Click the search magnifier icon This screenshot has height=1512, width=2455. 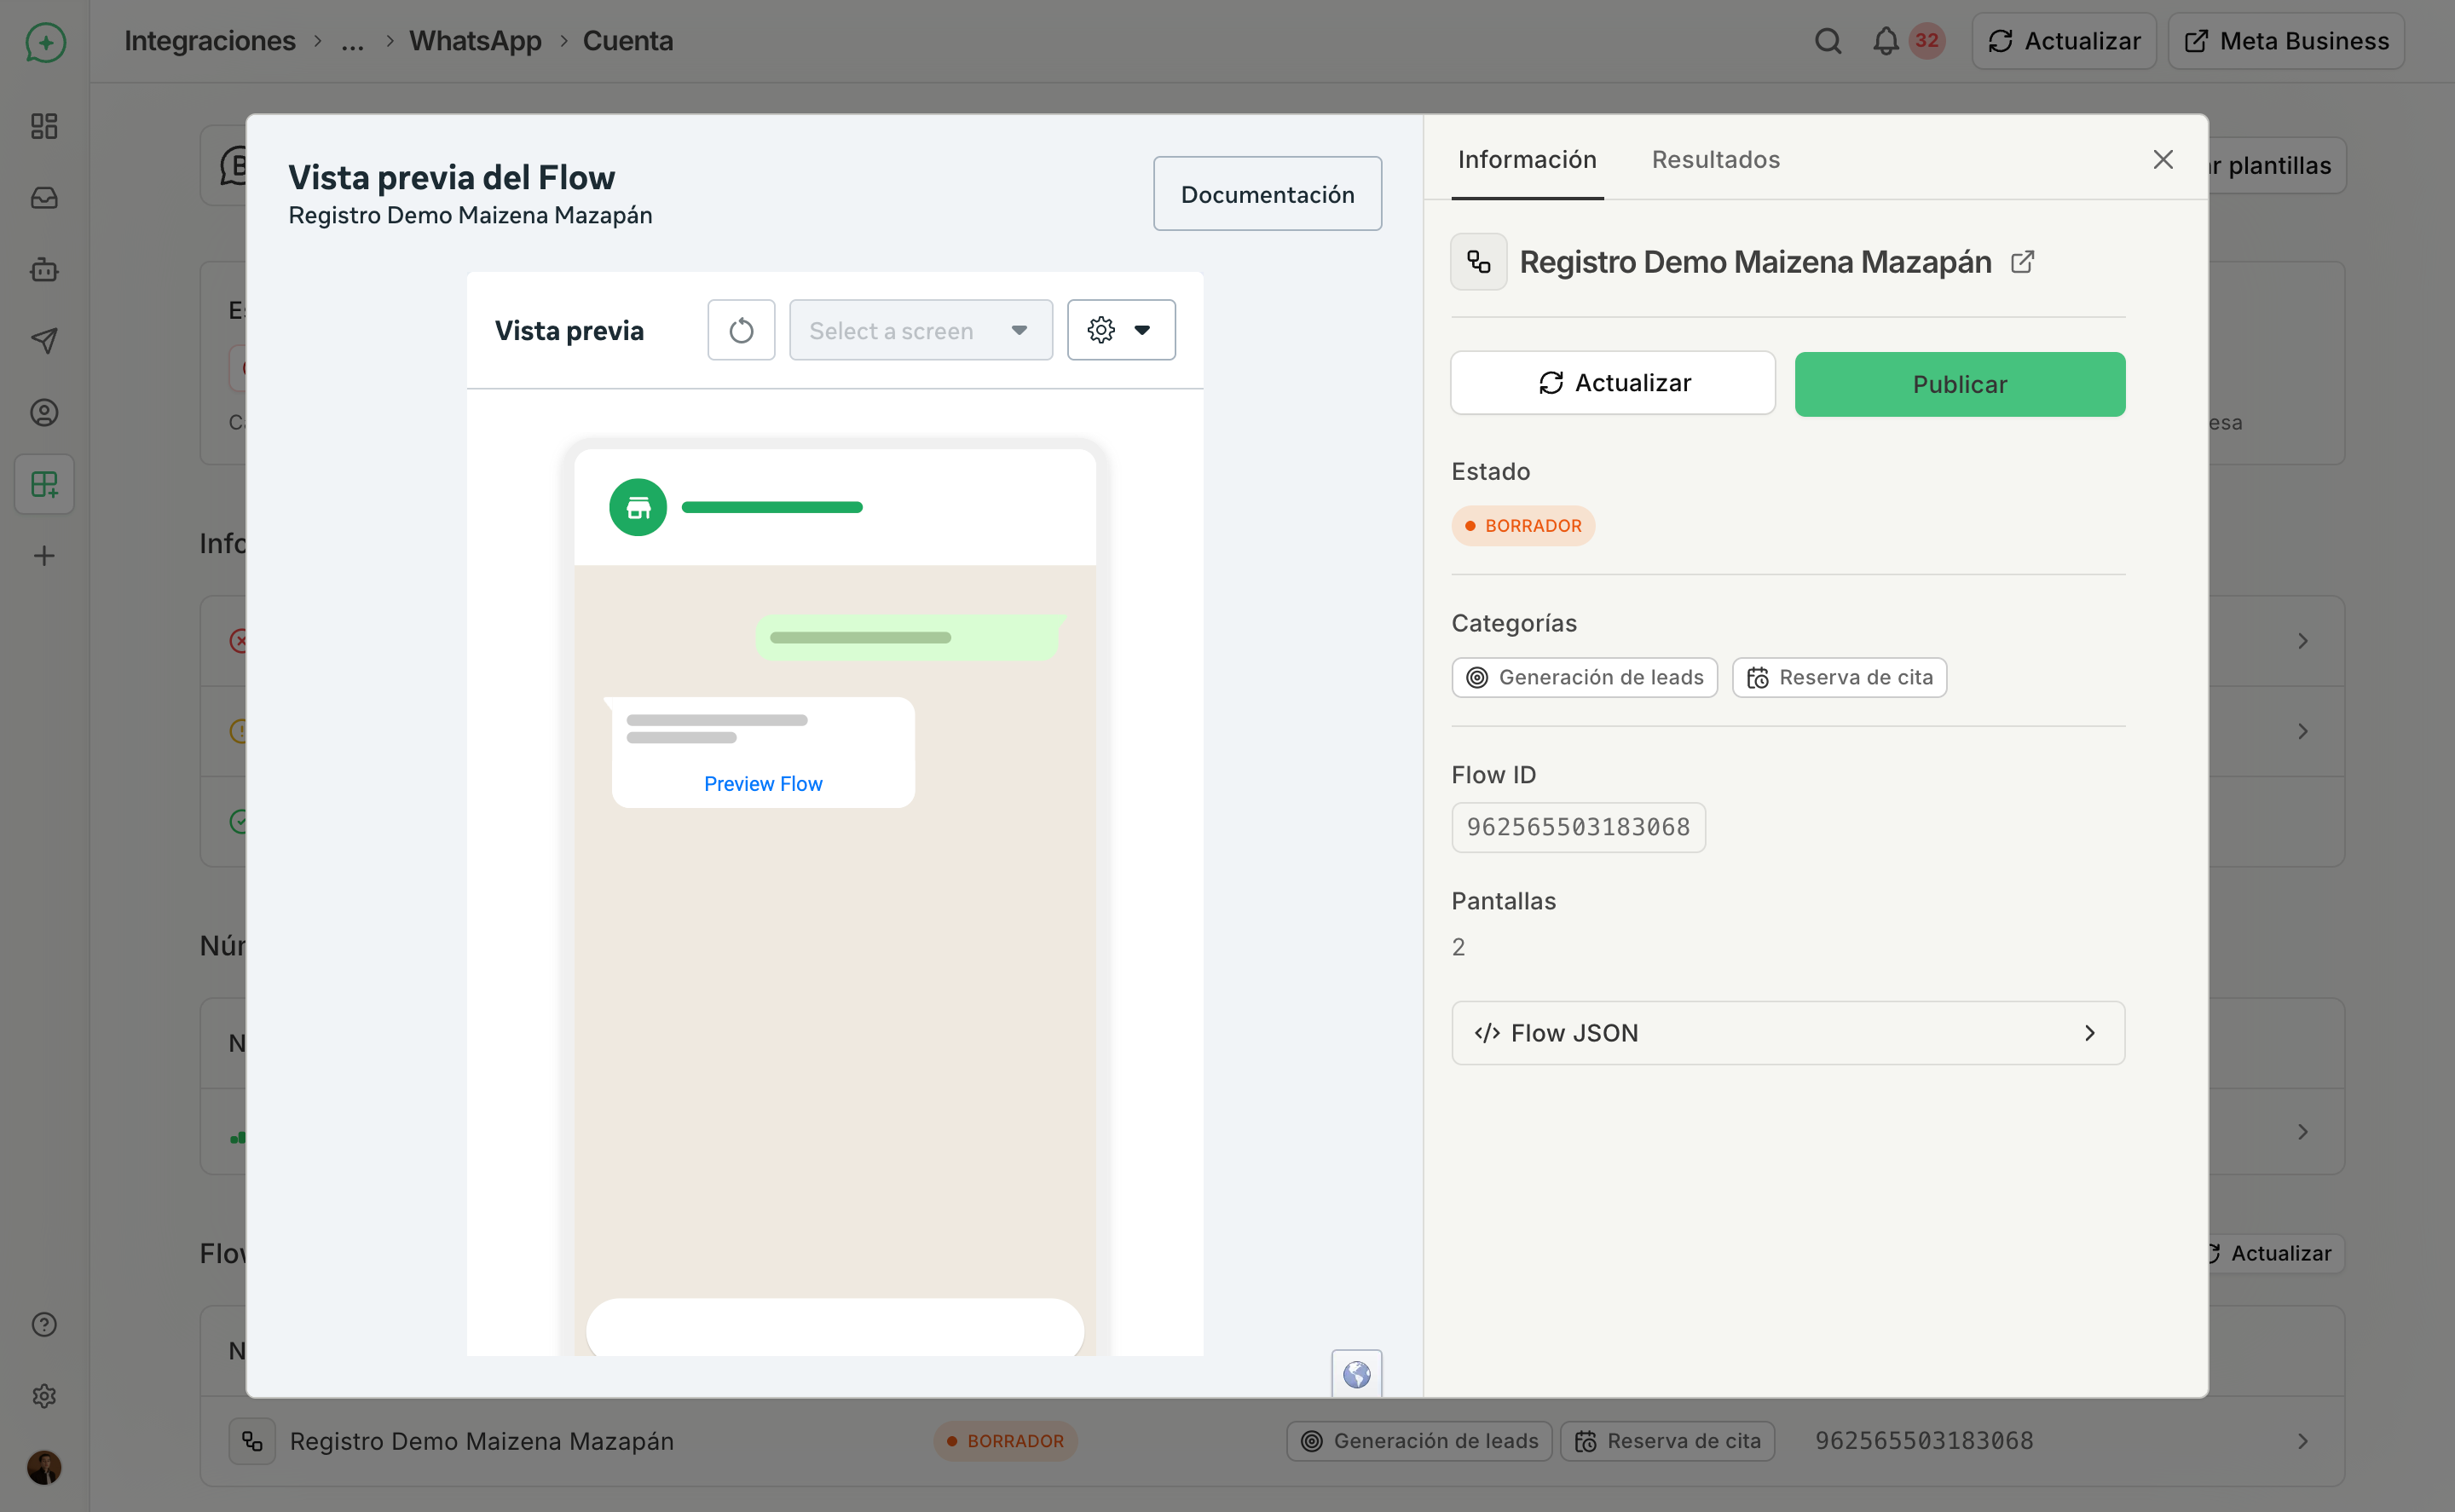(x=1828, y=41)
